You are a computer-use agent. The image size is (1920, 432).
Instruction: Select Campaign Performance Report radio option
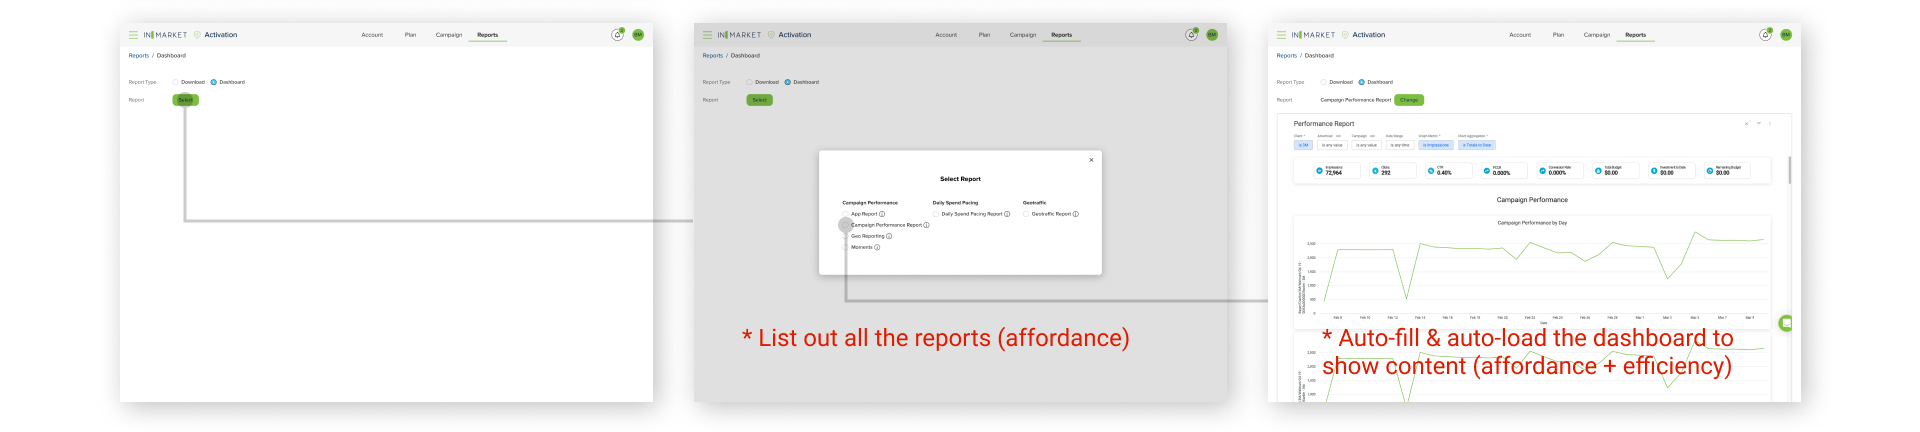coord(846,225)
